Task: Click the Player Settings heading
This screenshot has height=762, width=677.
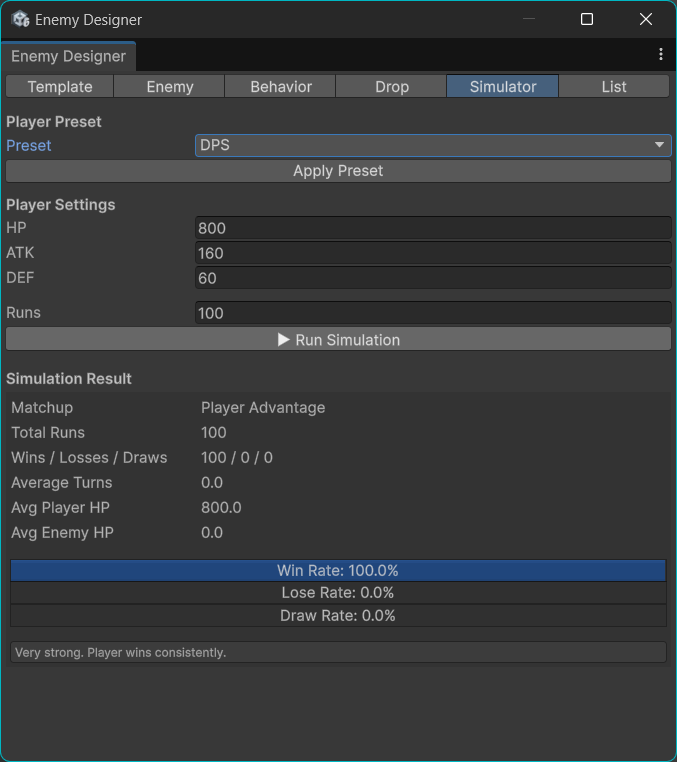Action: coord(61,205)
